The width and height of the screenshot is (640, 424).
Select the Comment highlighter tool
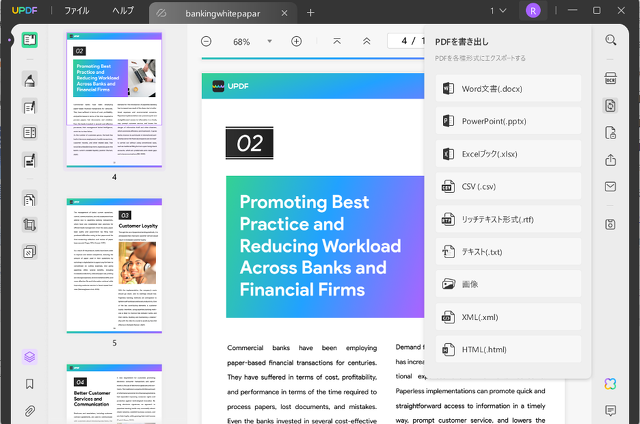[29, 81]
